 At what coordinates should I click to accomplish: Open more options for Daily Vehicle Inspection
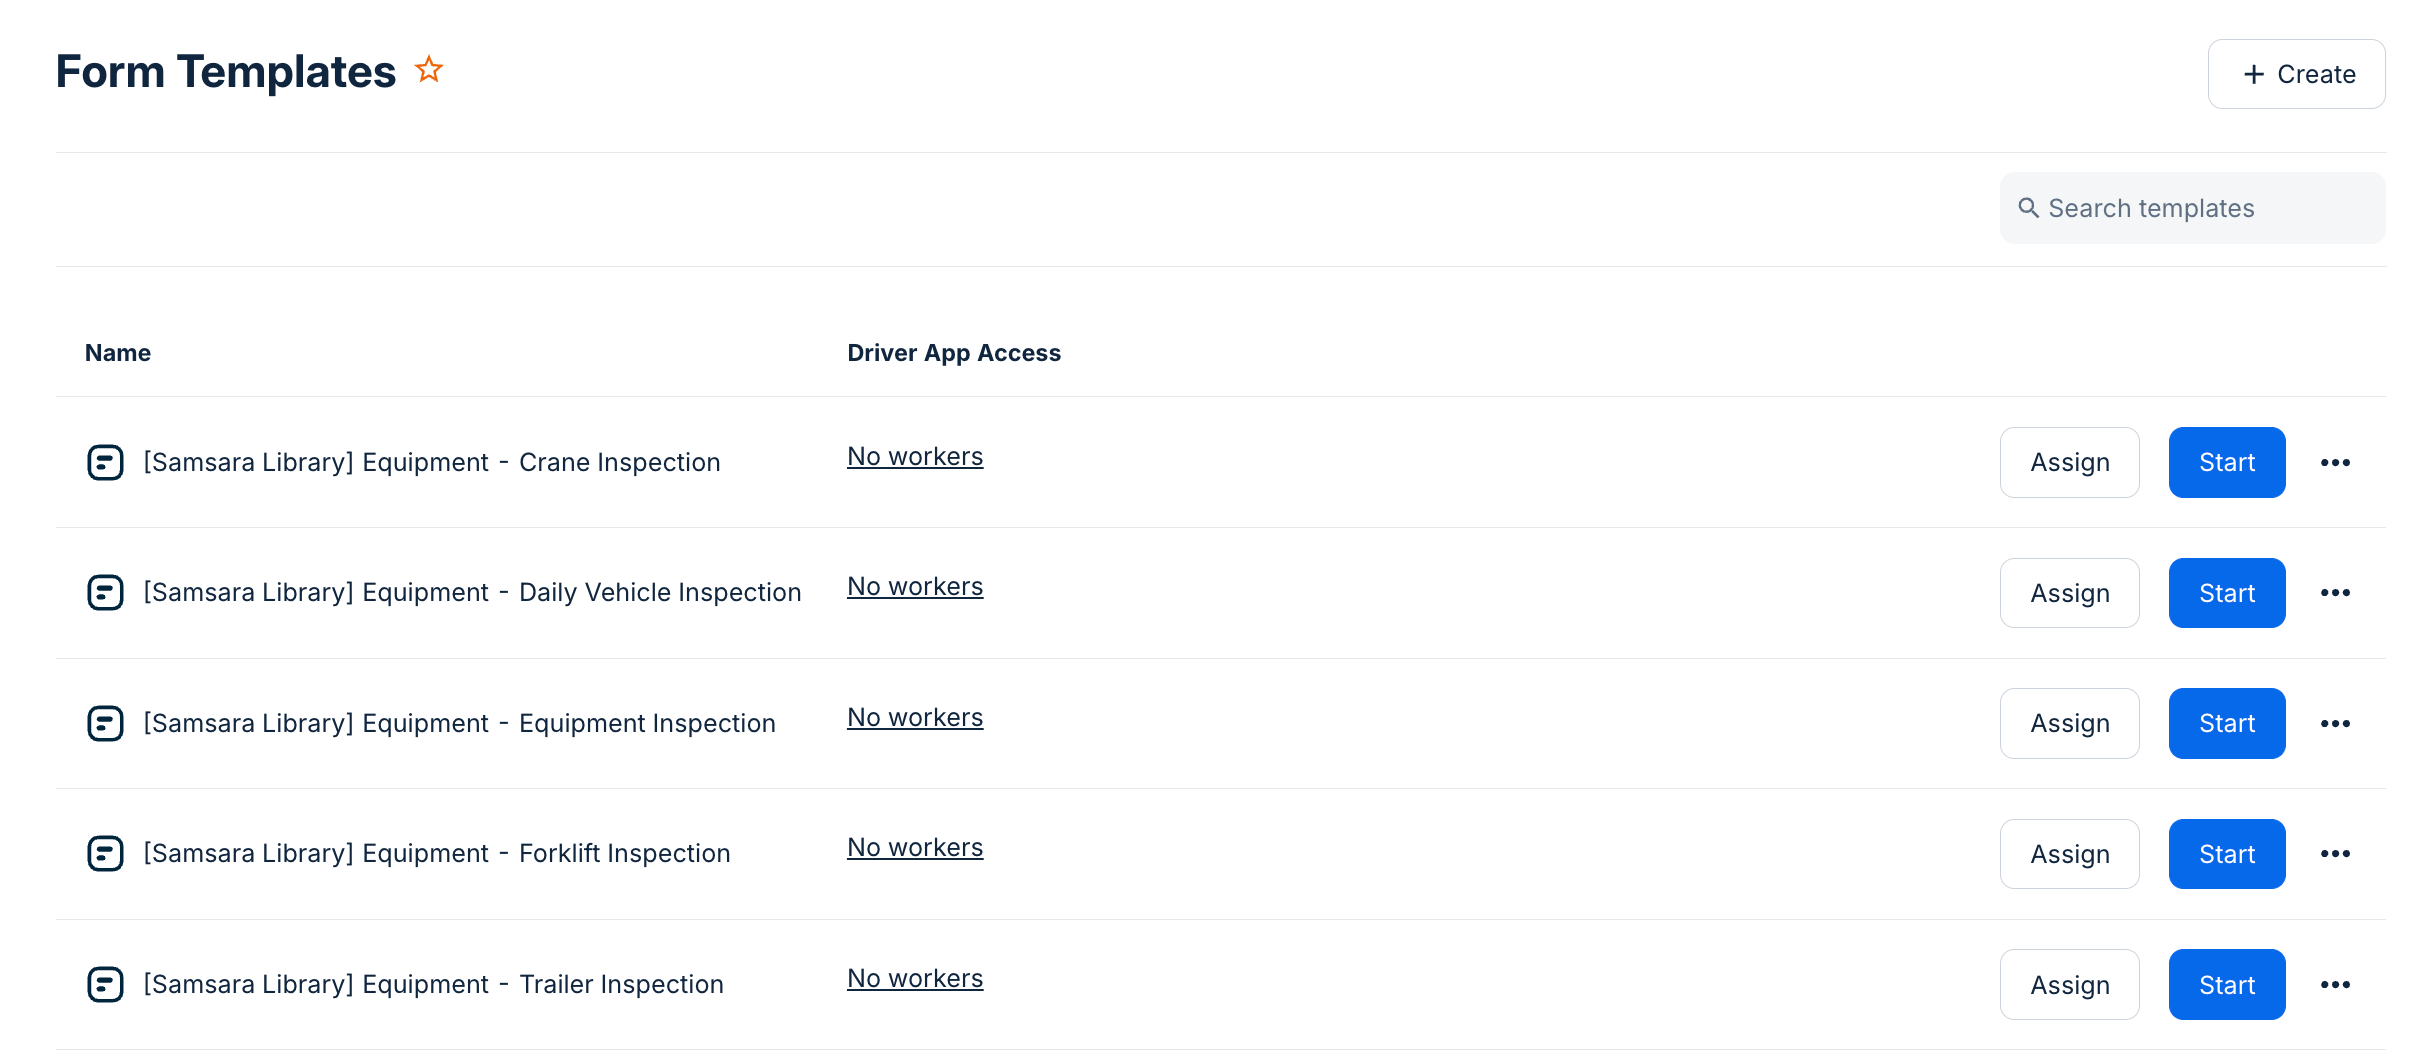click(x=2335, y=593)
